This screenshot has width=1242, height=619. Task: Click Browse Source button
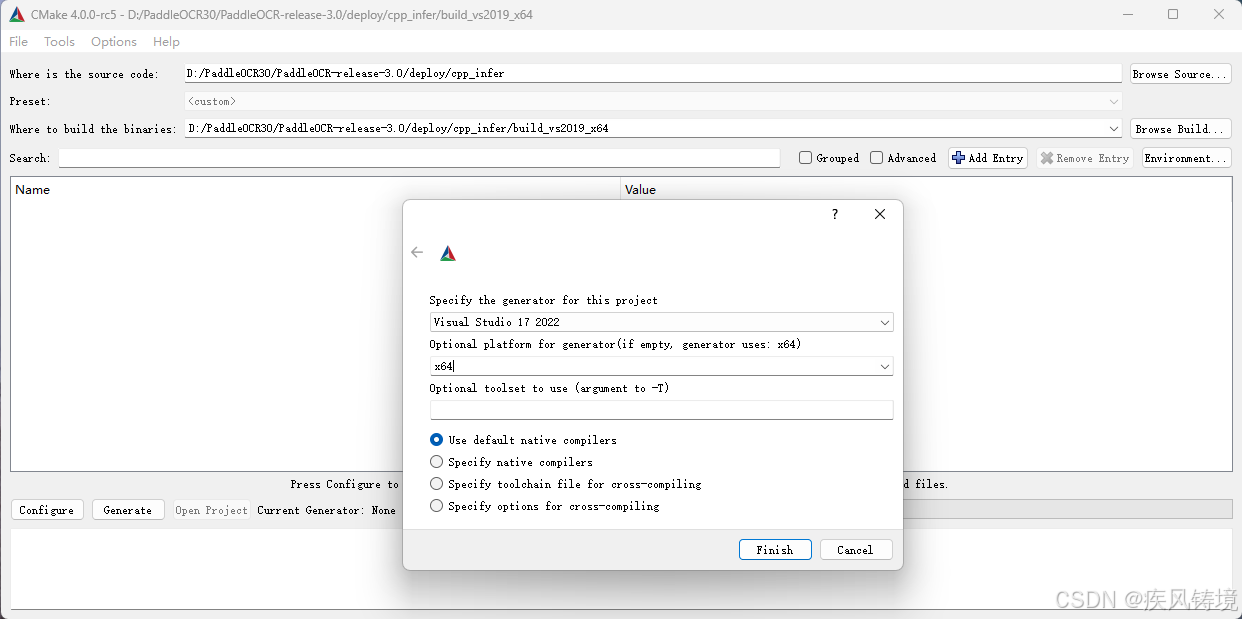1180,74
